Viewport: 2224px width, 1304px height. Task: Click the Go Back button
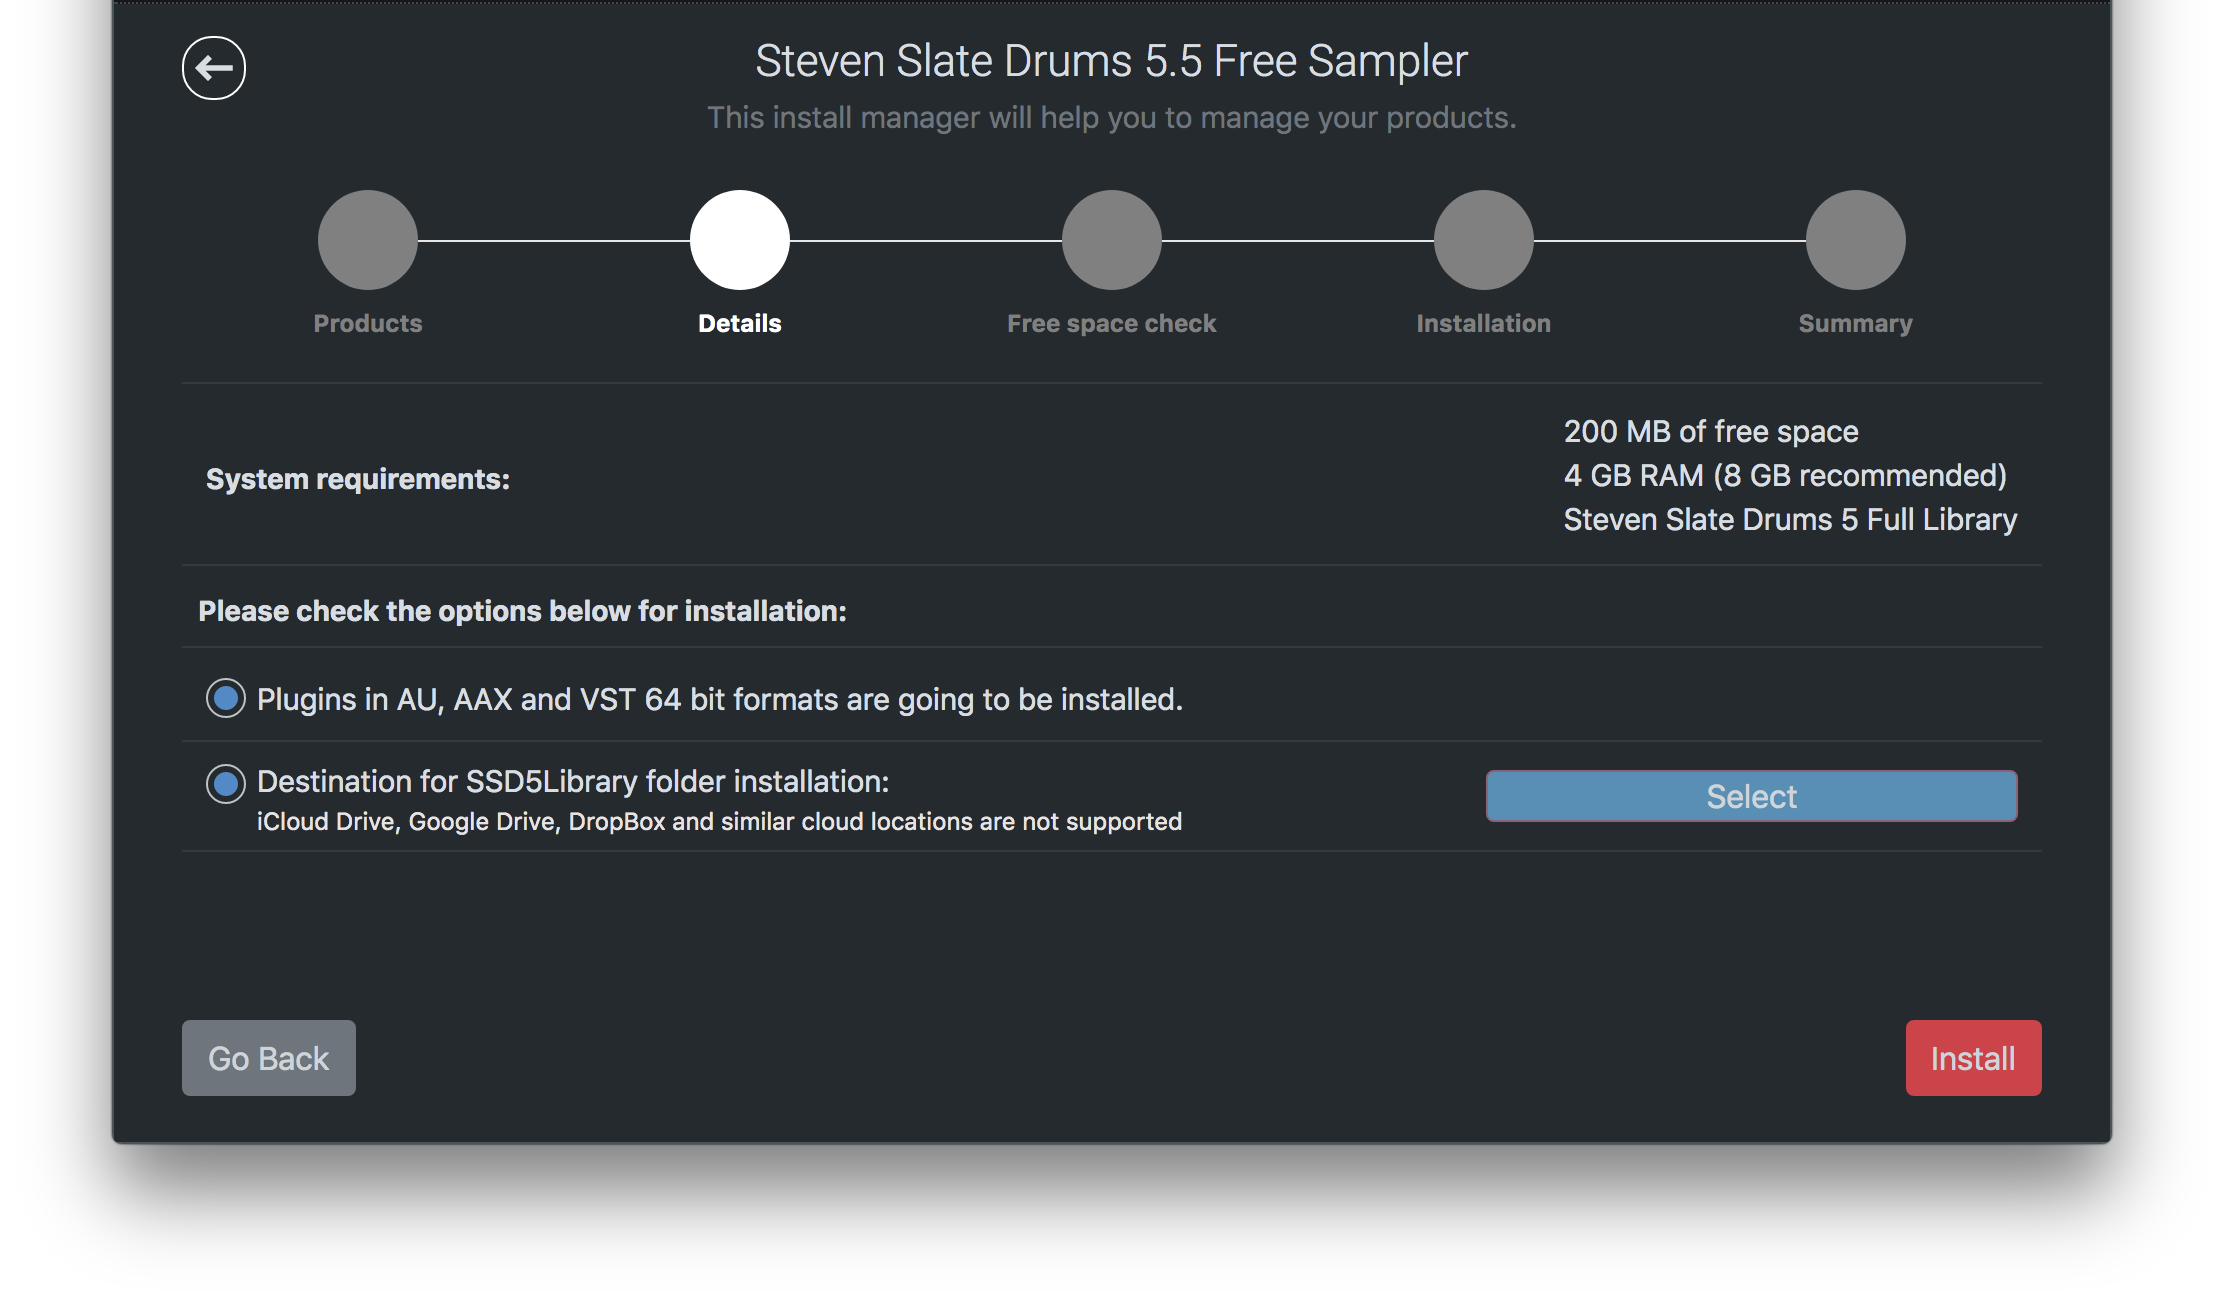coord(269,1058)
